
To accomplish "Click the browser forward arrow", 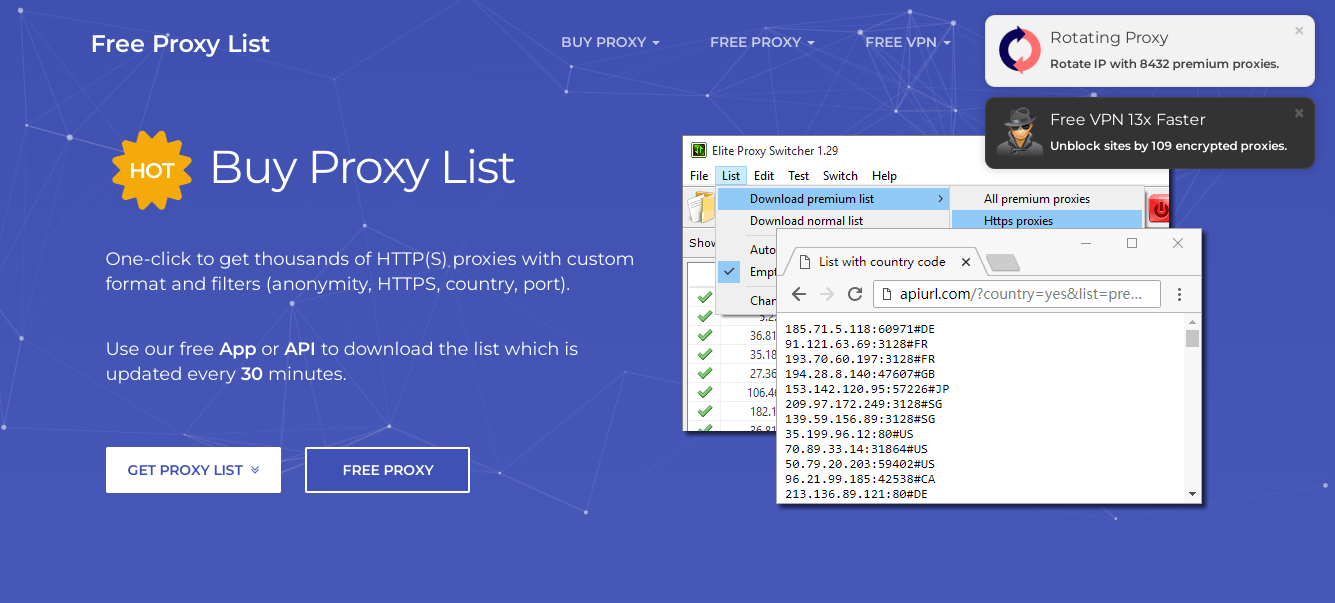I will click(827, 294).
